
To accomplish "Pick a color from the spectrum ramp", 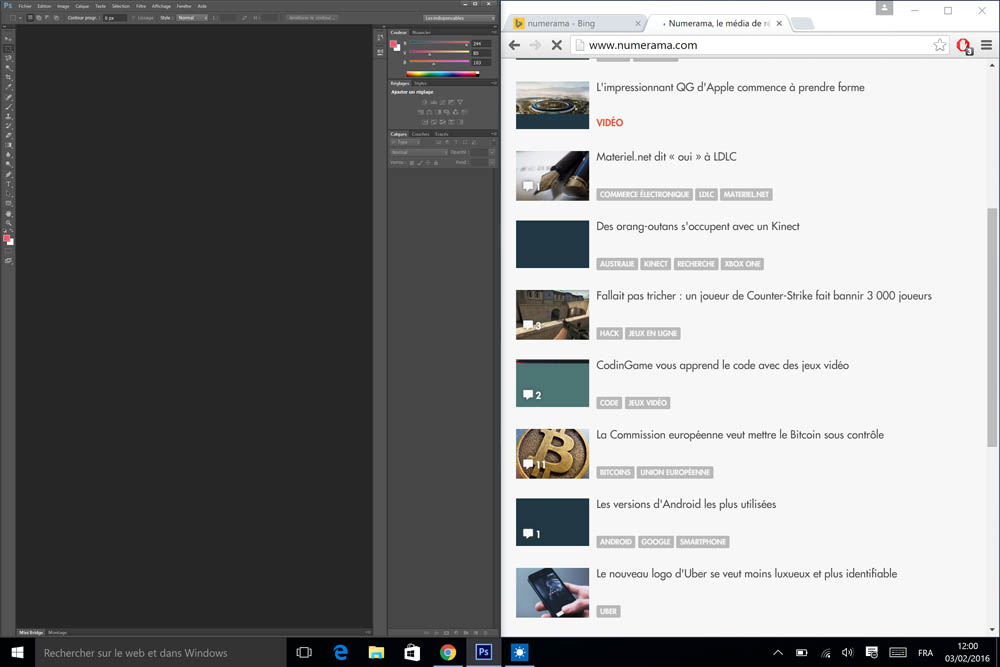I will pyautogui.click(x=443, y=73).
